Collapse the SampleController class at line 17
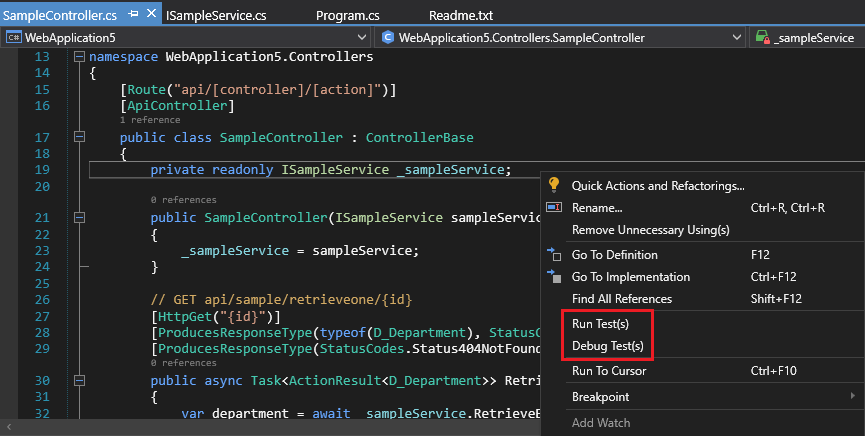The height and width of the screenshot is (436, 865). (x=79, y=137)
